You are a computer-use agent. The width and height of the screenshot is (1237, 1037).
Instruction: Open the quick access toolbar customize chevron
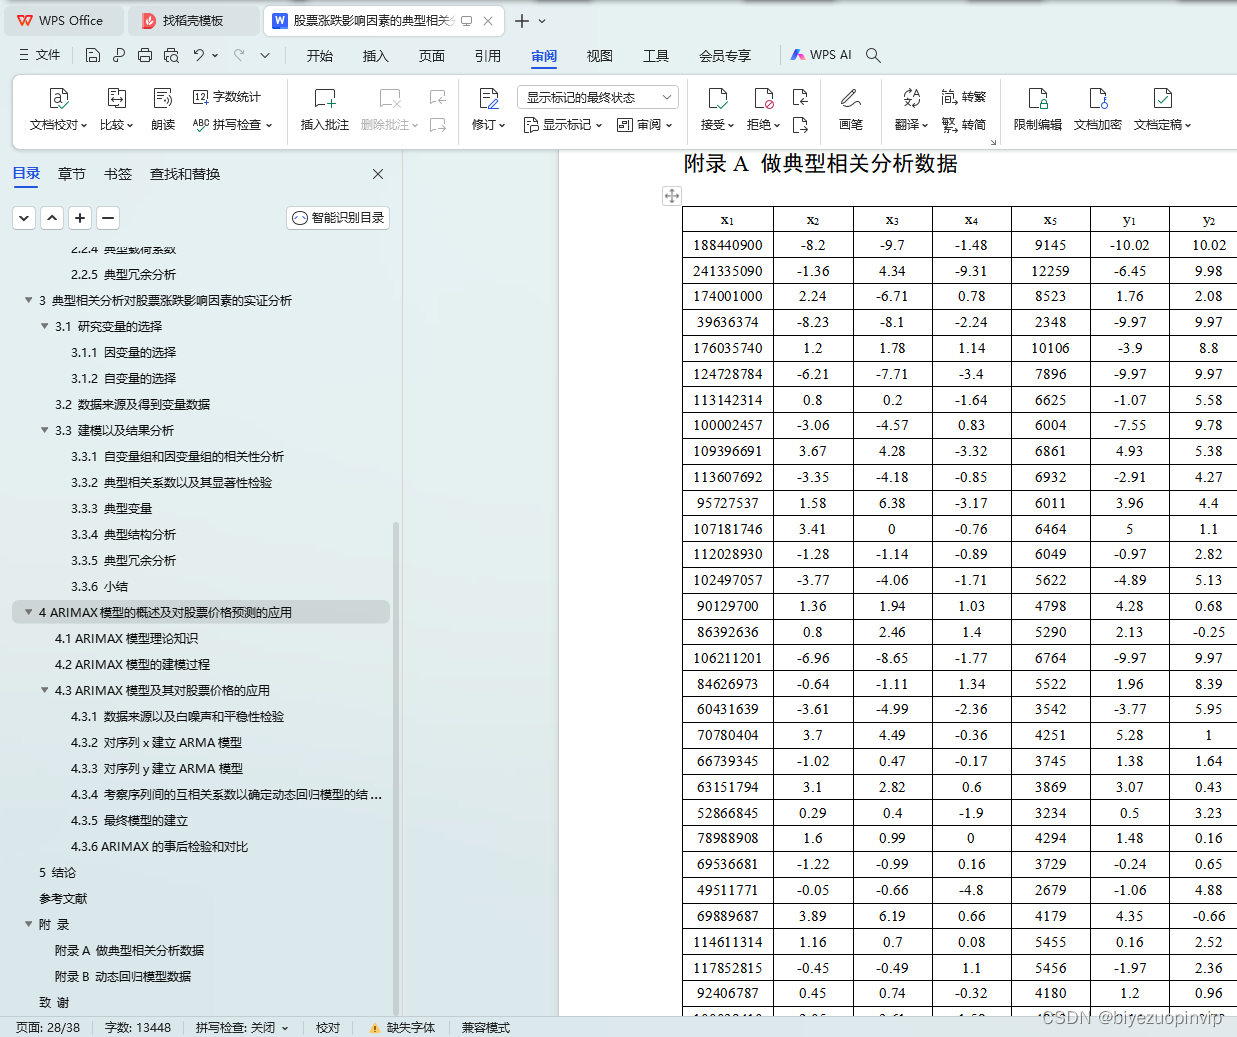(265, 55)
